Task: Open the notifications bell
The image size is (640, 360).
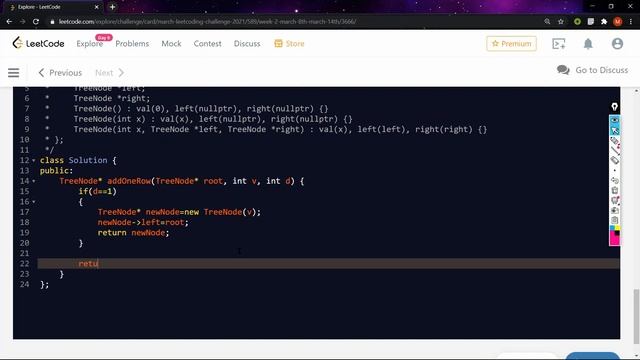Action: tap(588, 44)
